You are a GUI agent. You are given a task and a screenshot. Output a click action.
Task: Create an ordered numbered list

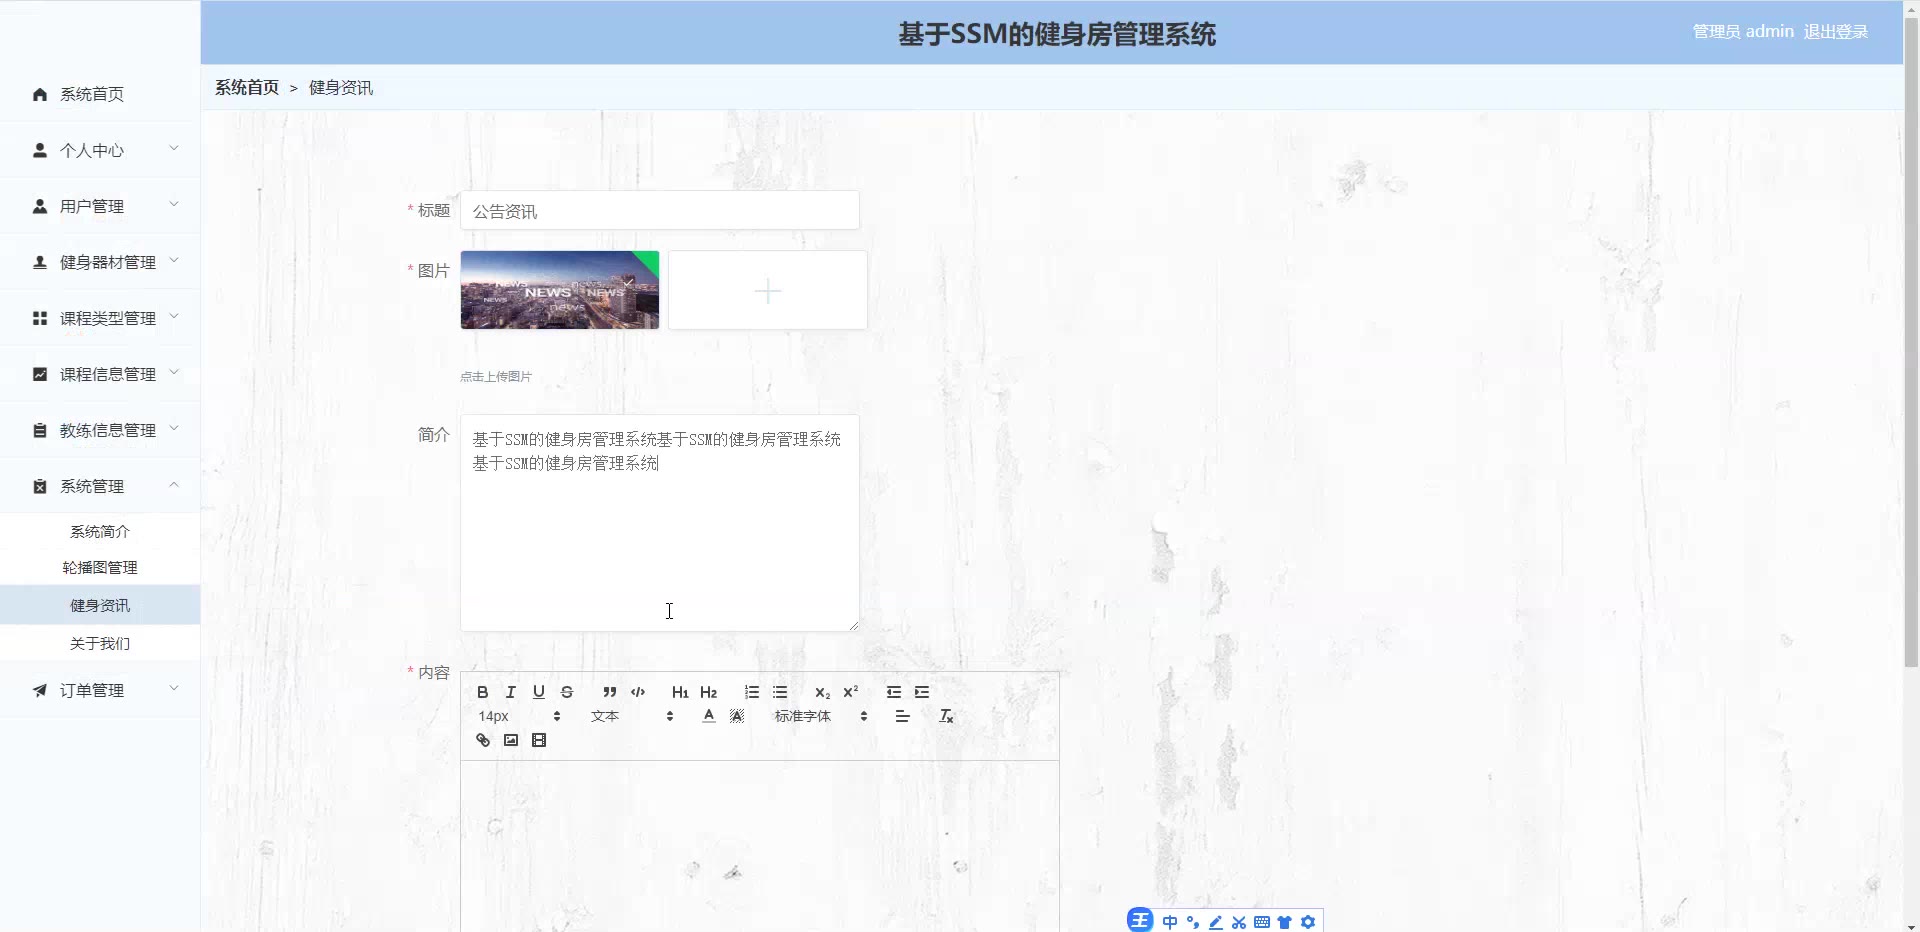click(752, 692)
